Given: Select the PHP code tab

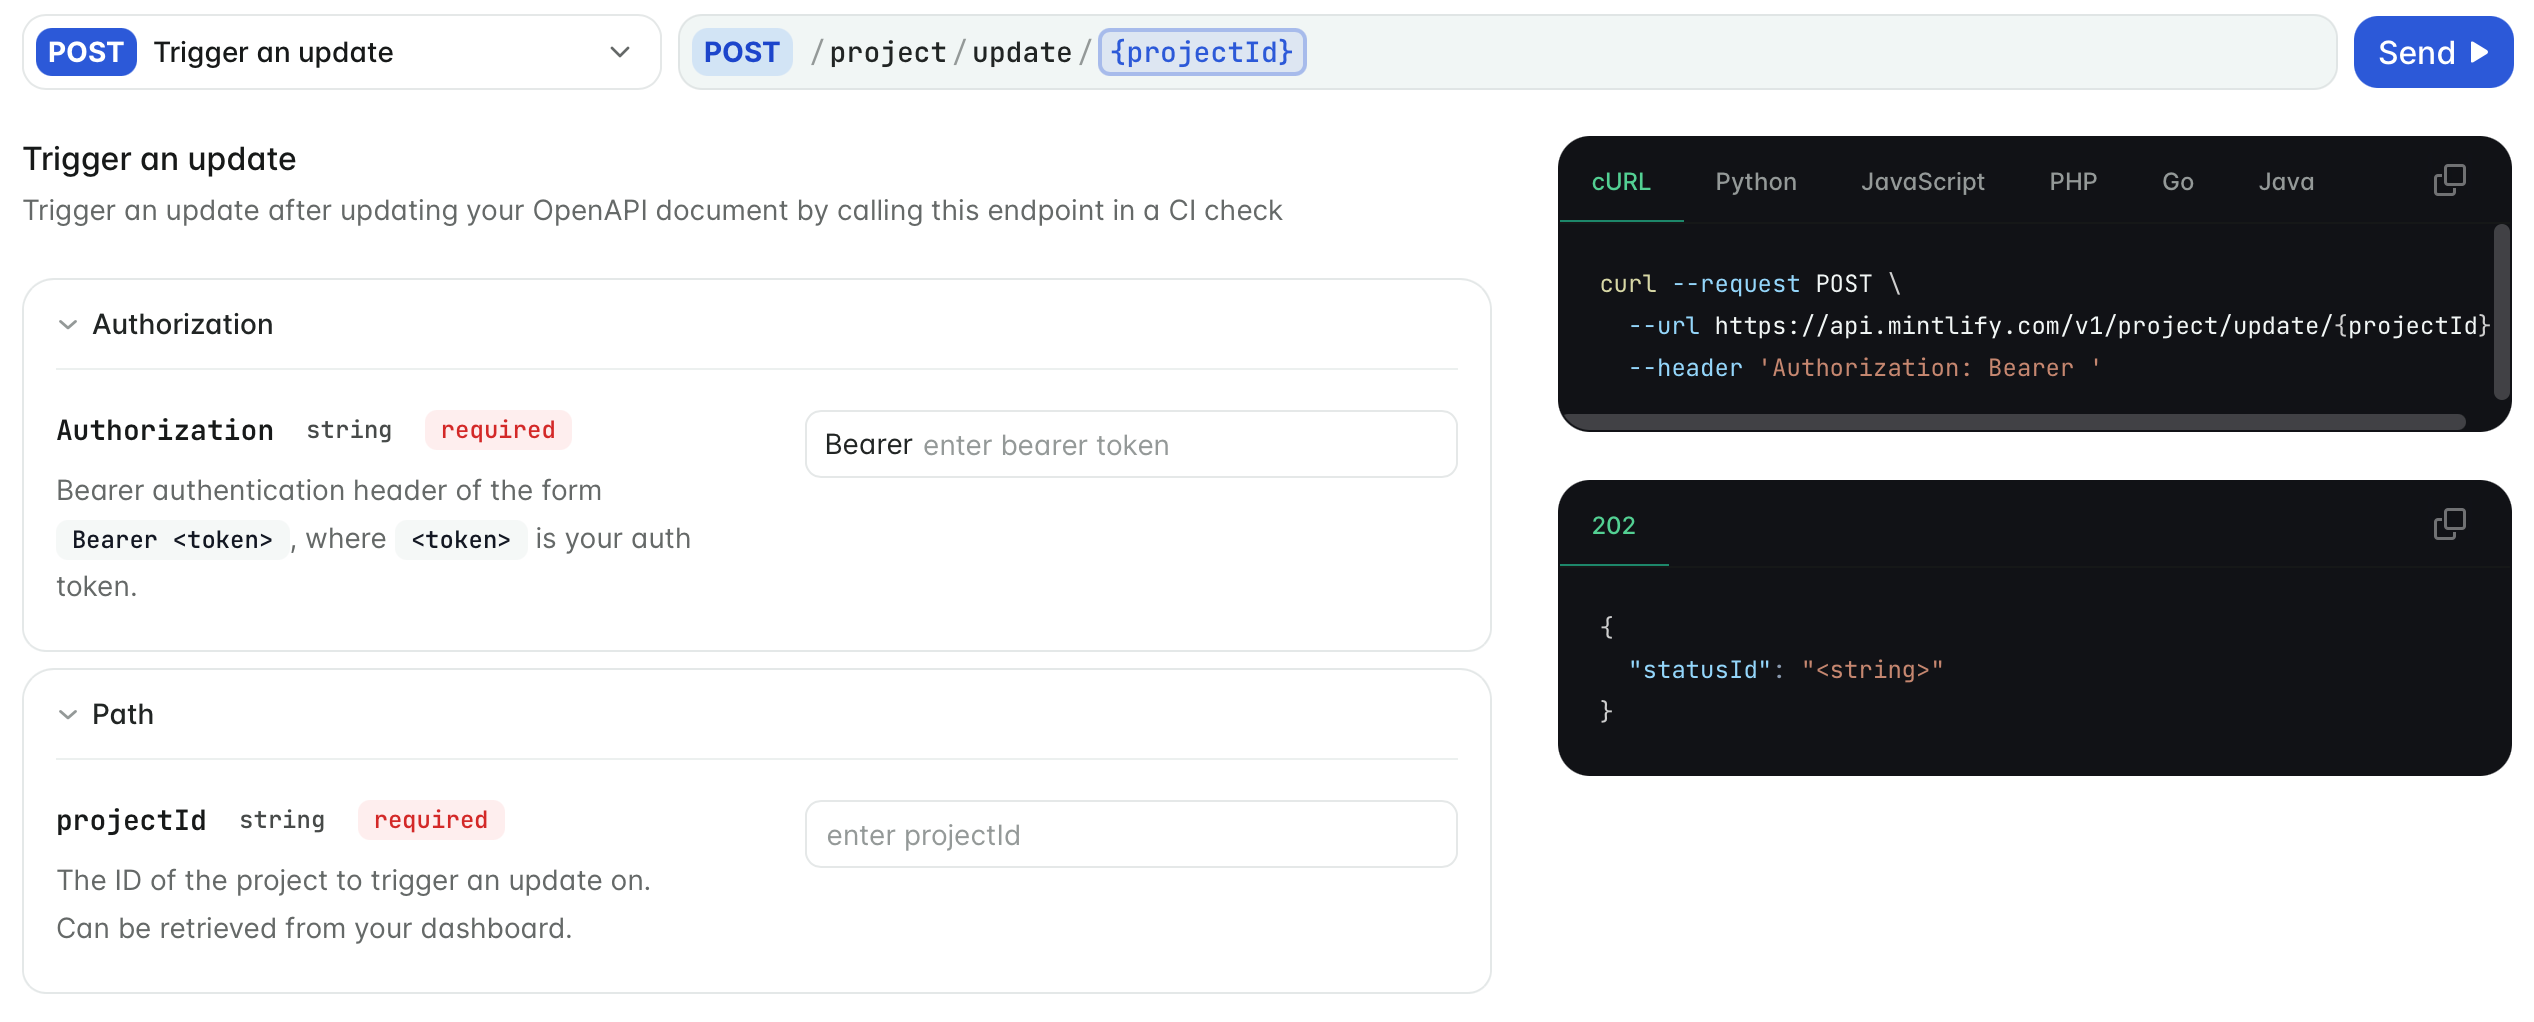Looking at the screenshot, I should [2073, 181].
